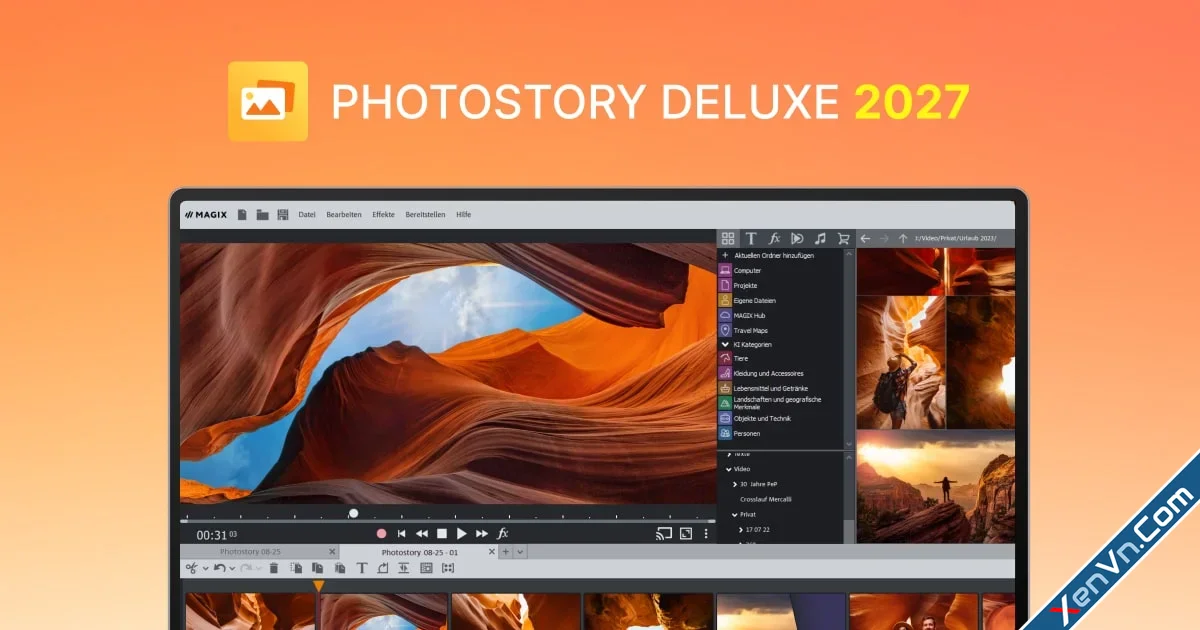Click the 00:31 timecode display
Screen dimensions: 1200x630
tap(216, 535)
